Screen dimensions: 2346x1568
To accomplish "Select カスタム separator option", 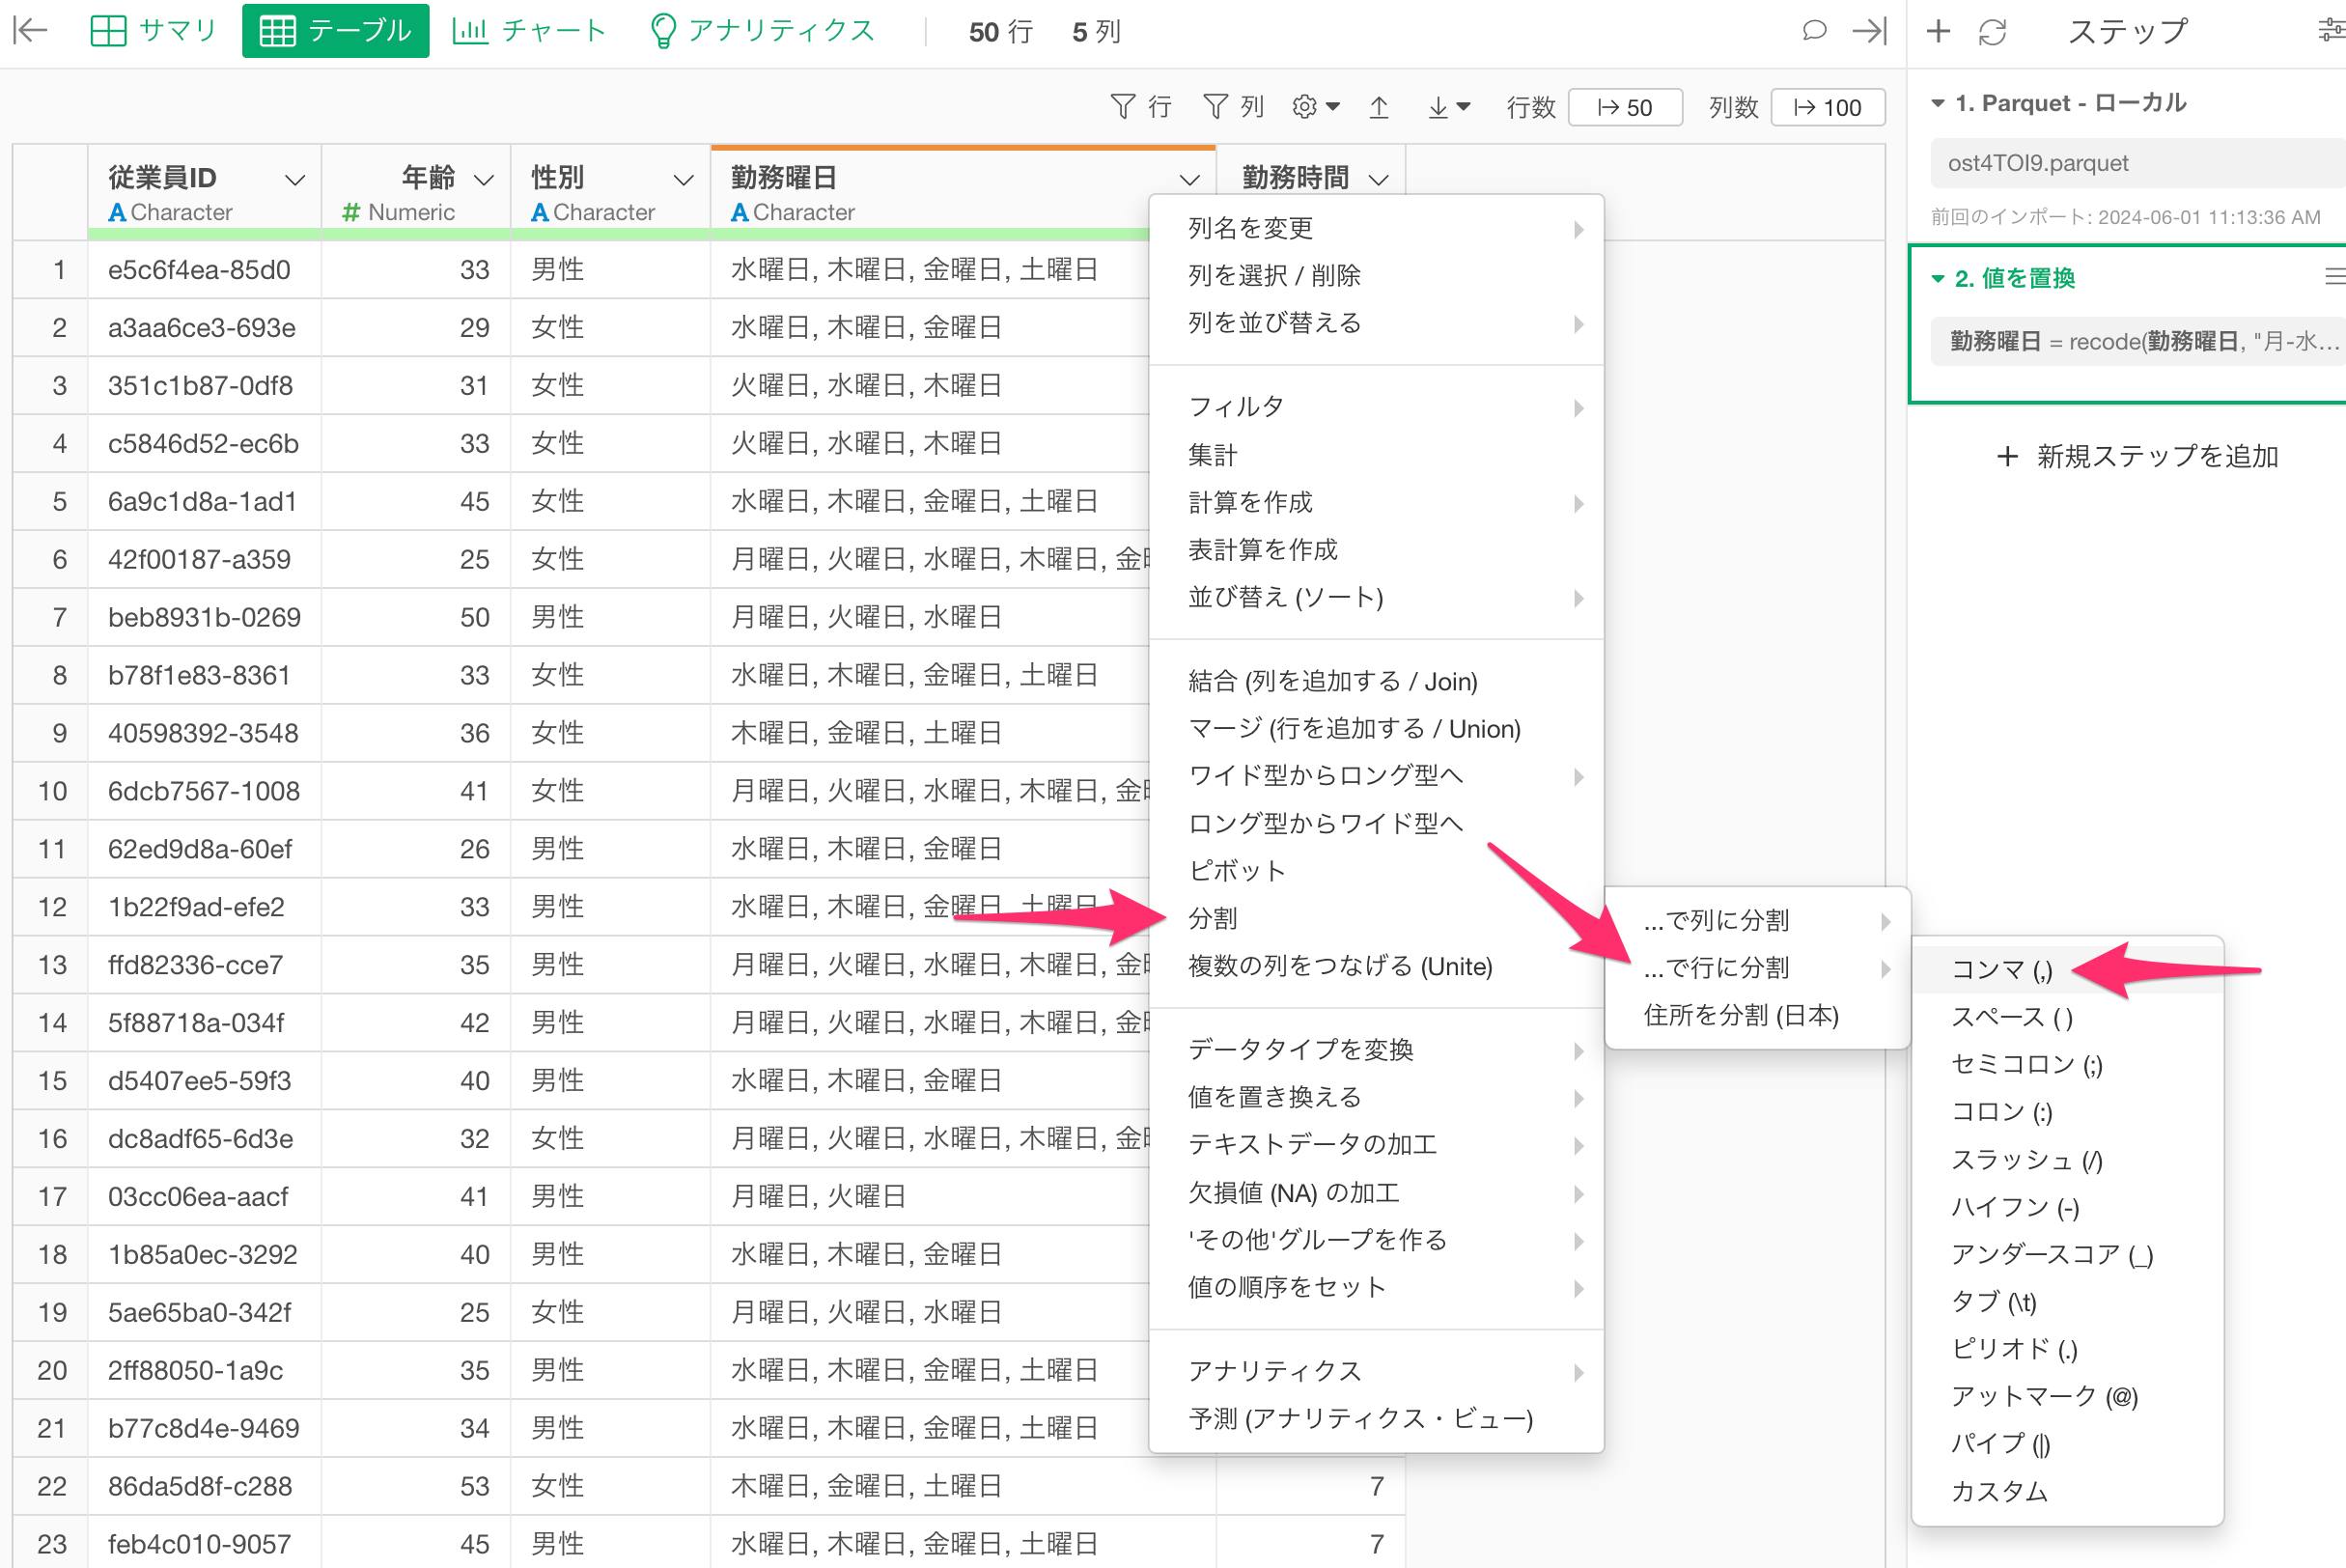I will (x=2067, y=1492).
